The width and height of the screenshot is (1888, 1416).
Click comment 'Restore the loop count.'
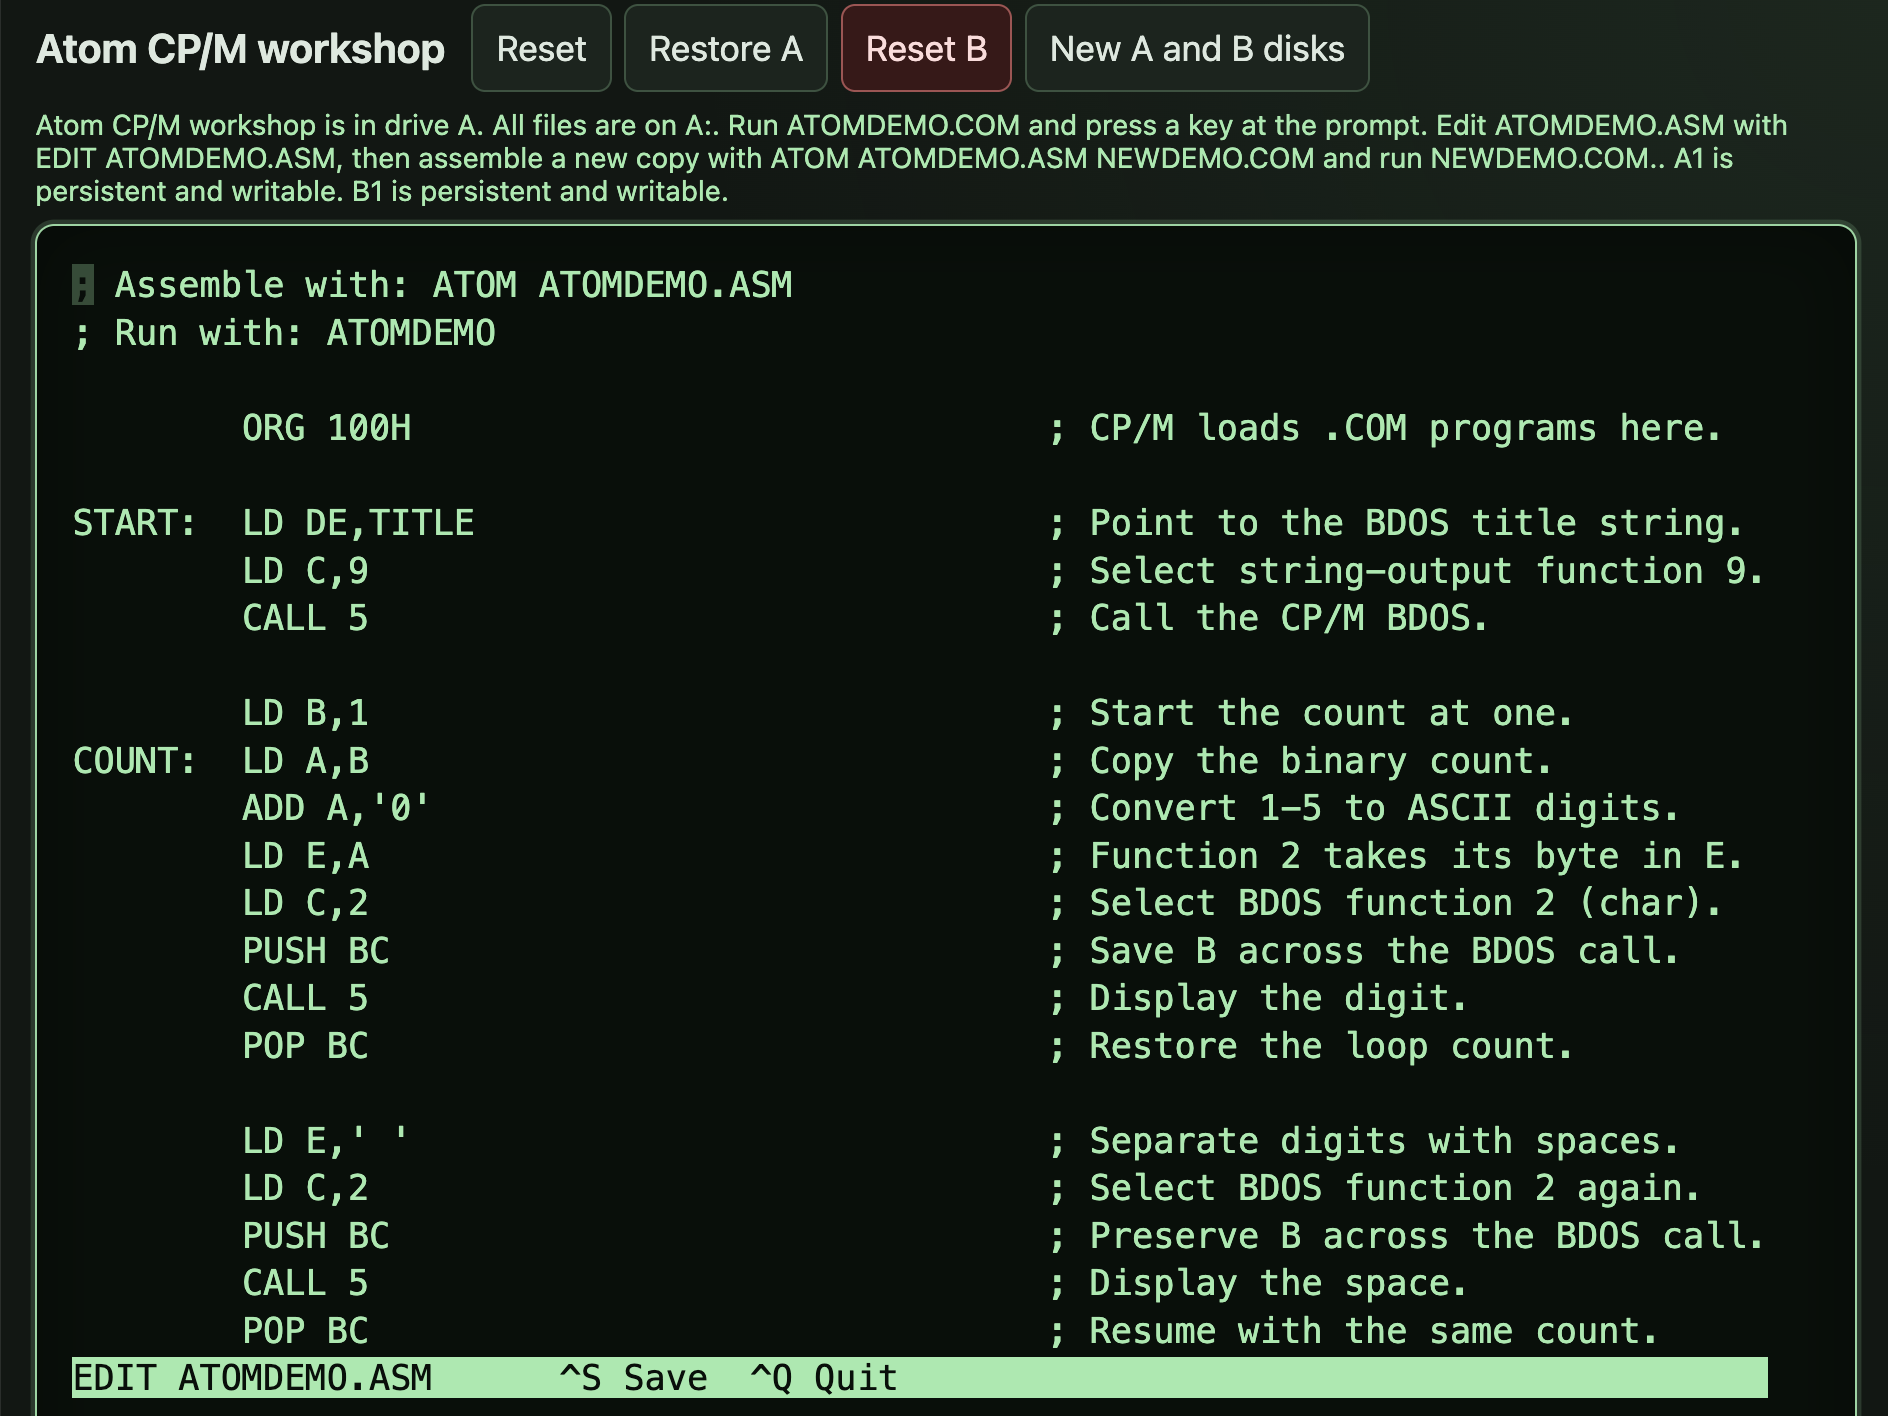point(1331,1046)
